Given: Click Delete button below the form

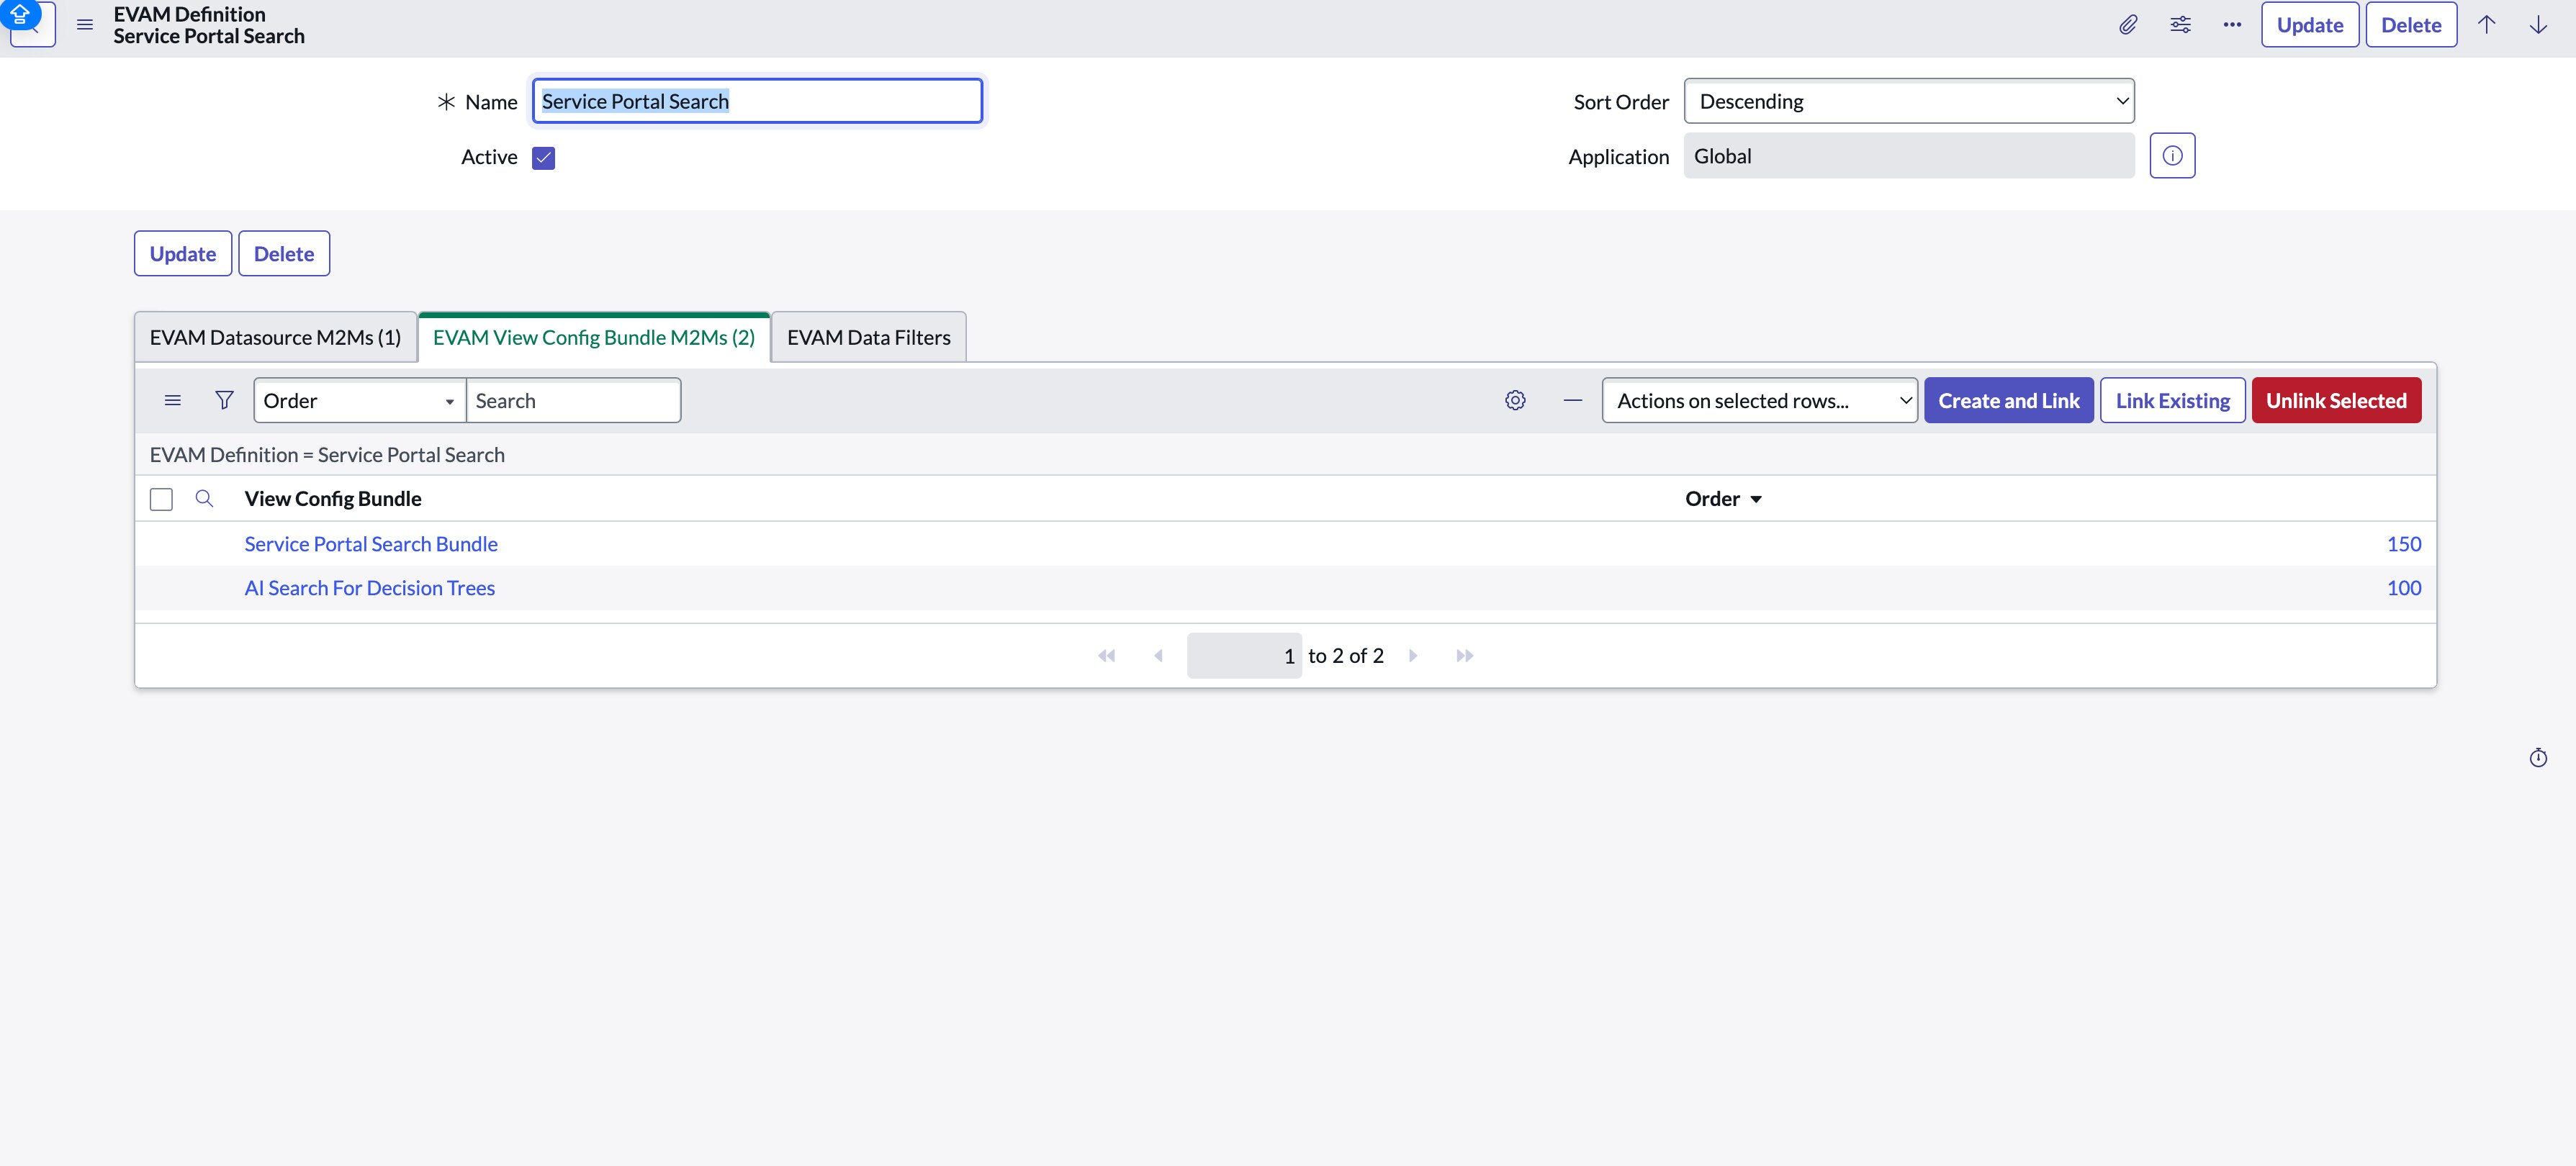Looking at the screenshot, I should (284, 254).
